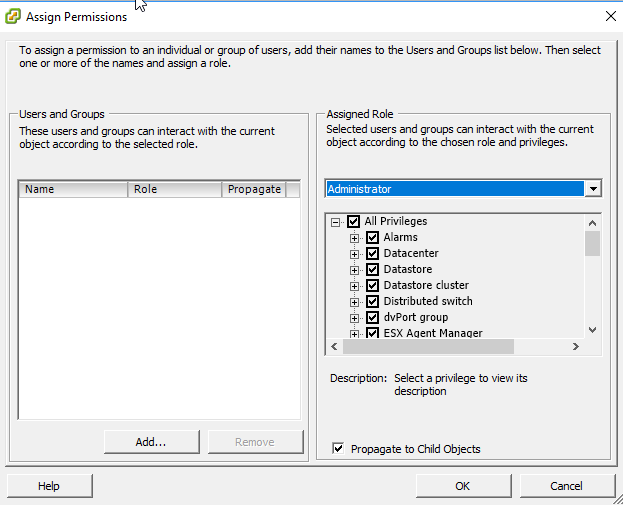Select the All Privileges tree label
Image resolution: width=623 pixels, height=505 pixels.
[396, 221]
